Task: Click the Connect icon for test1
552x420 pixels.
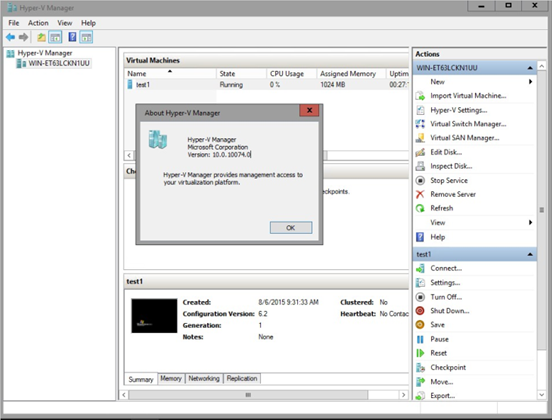Action: 420,269
